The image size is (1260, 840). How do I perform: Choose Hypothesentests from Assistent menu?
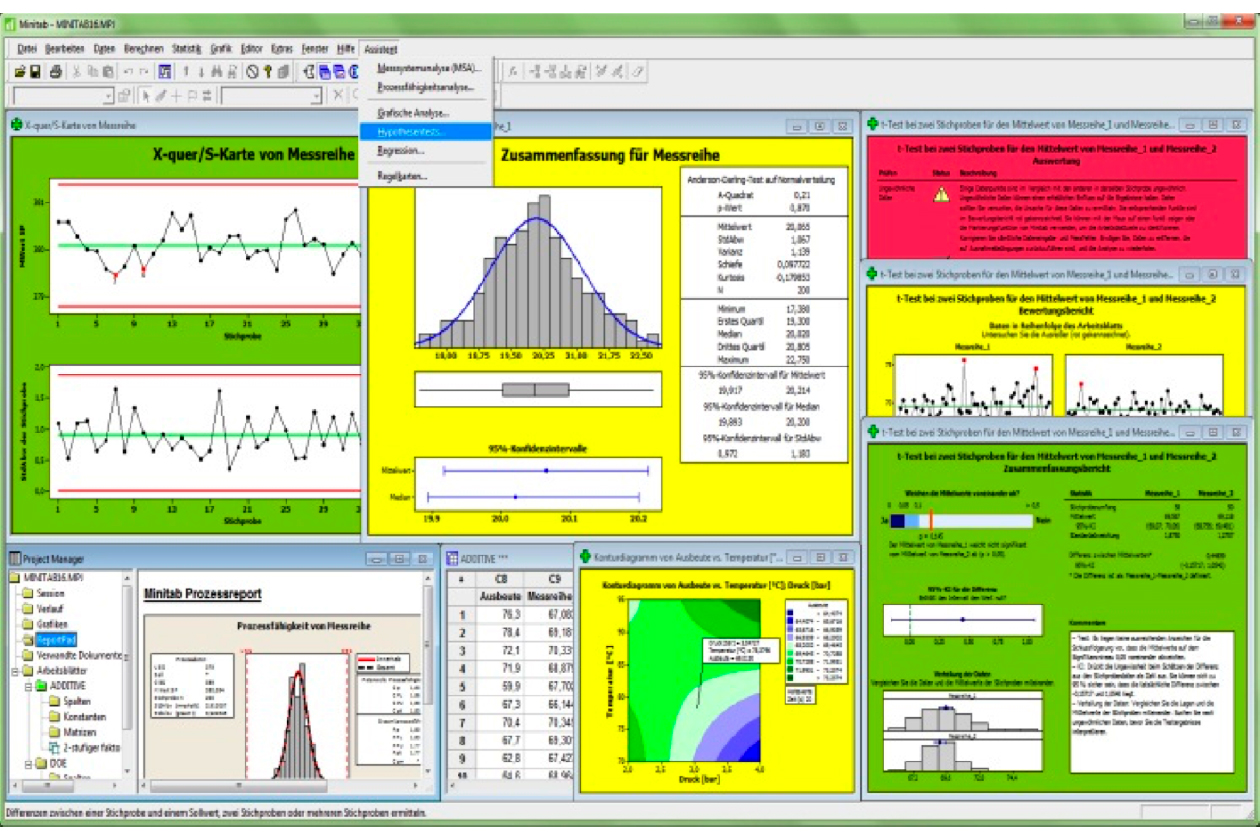pyautogui.click(x=413, y=131)
